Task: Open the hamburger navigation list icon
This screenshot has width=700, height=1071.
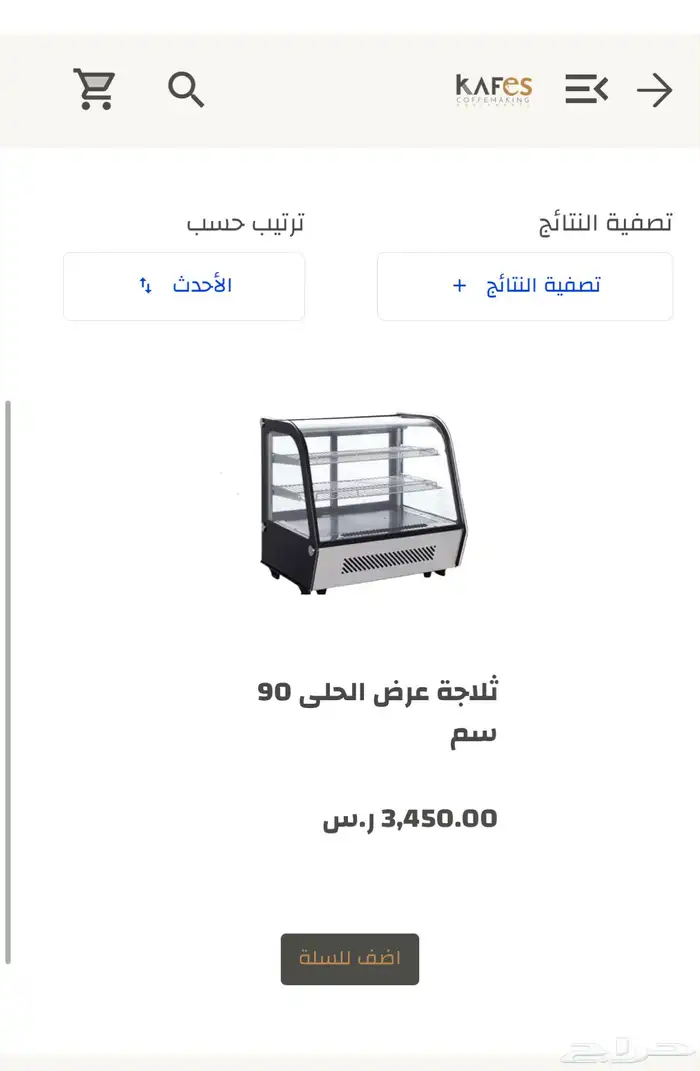Action: click(x=586, y=89)
